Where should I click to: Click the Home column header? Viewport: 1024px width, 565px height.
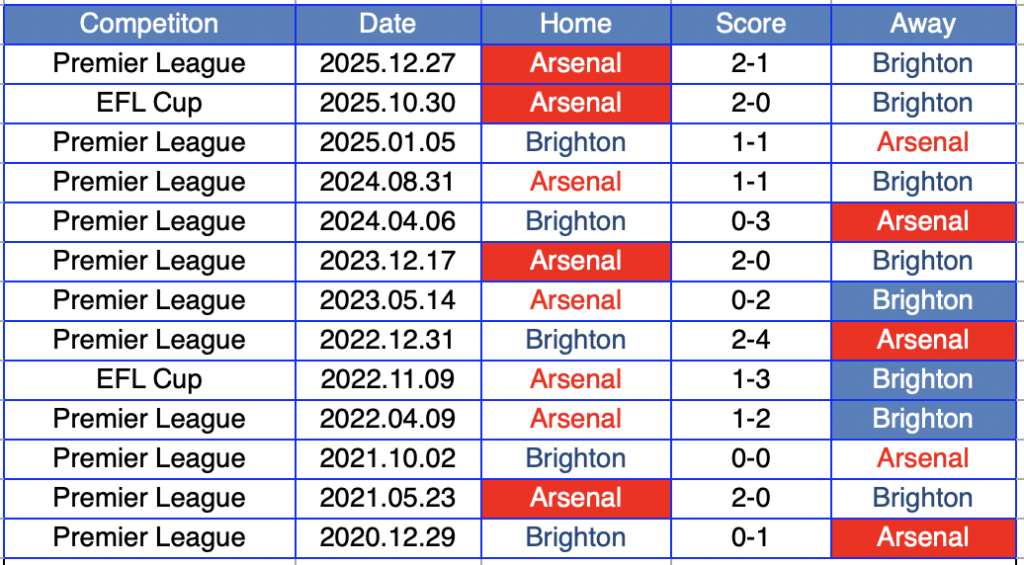pos(575,24)
